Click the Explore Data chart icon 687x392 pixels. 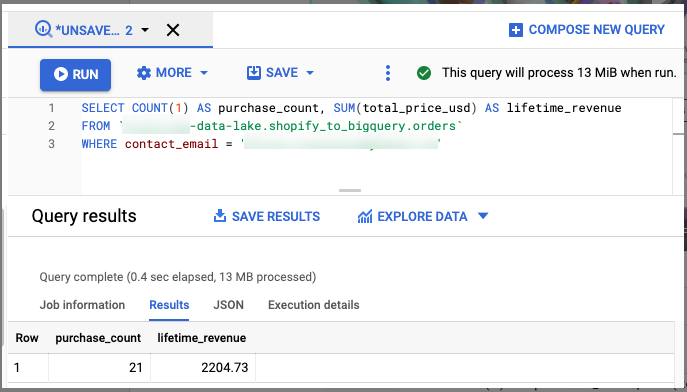pyautogui.click(x=365, y=216)
